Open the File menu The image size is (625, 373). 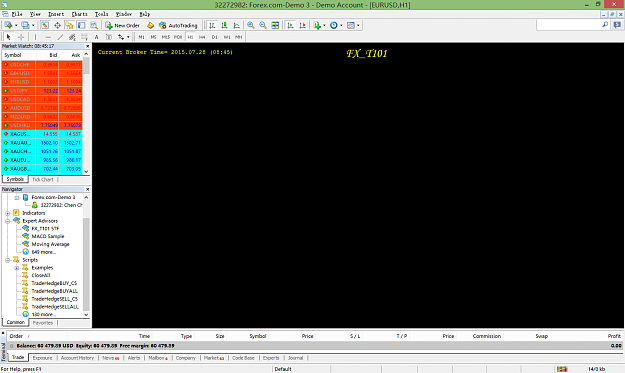coord(17,14)
